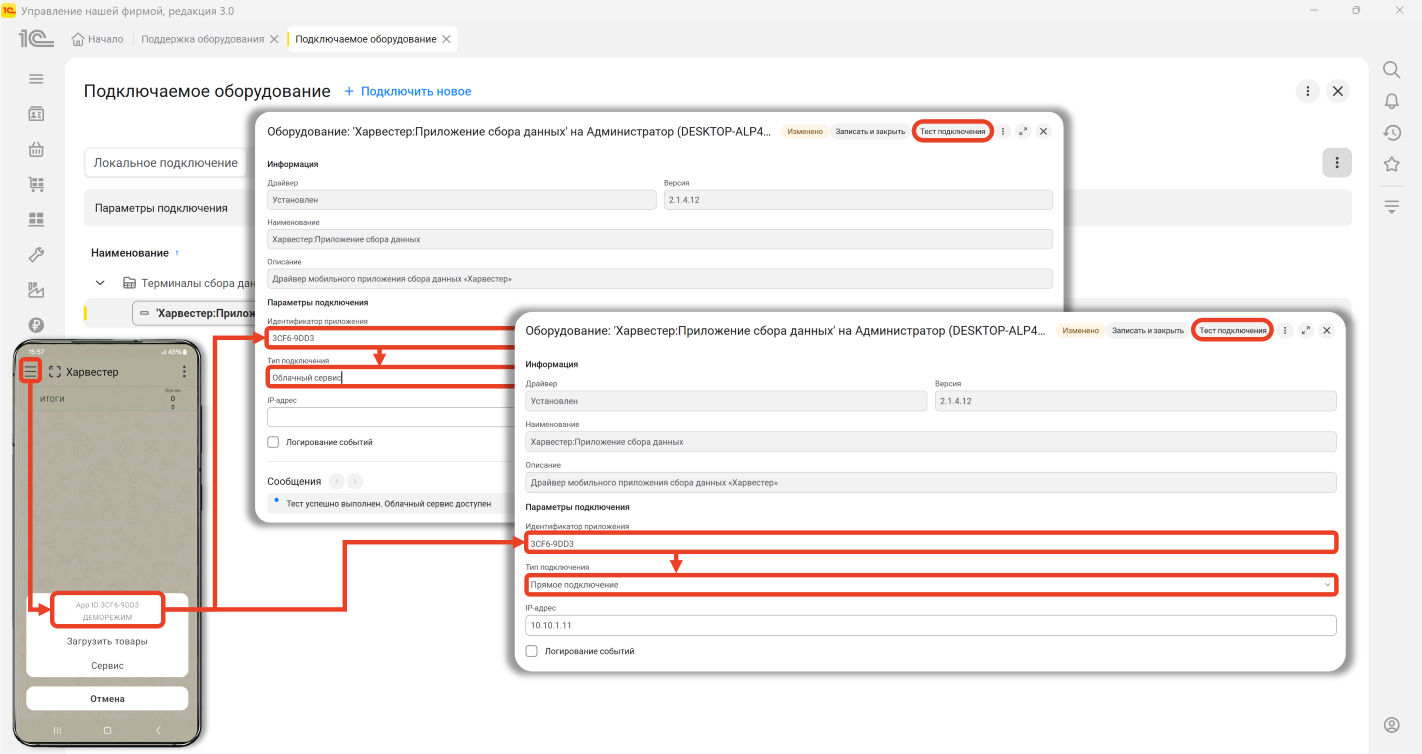Open the Sales basket sidebar icon
This screenshot has height=754, width=1422.
(36, 150)
